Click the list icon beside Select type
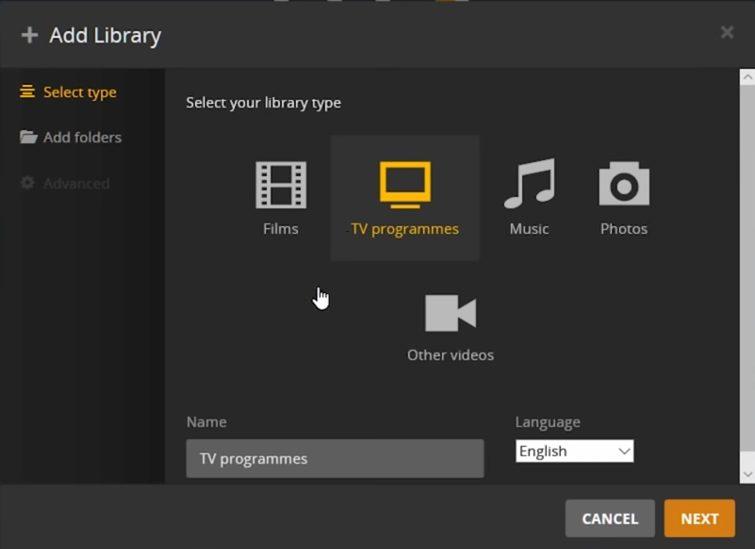 click(28, 92)
